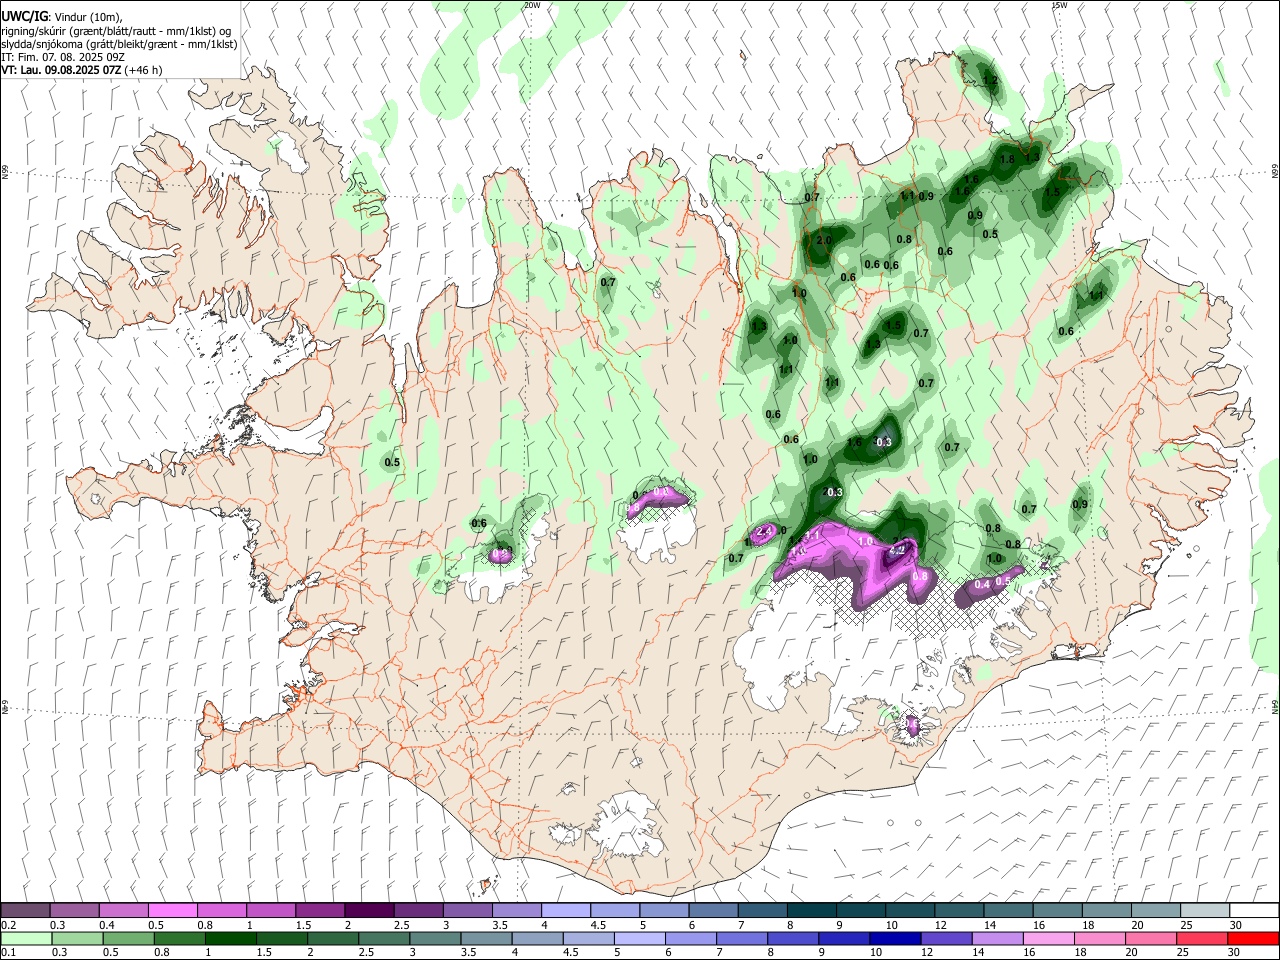Viewport: 1280px width, 960px height.
Task: Pick the bright red 30 rain swatch
Action: (1253, 938)
